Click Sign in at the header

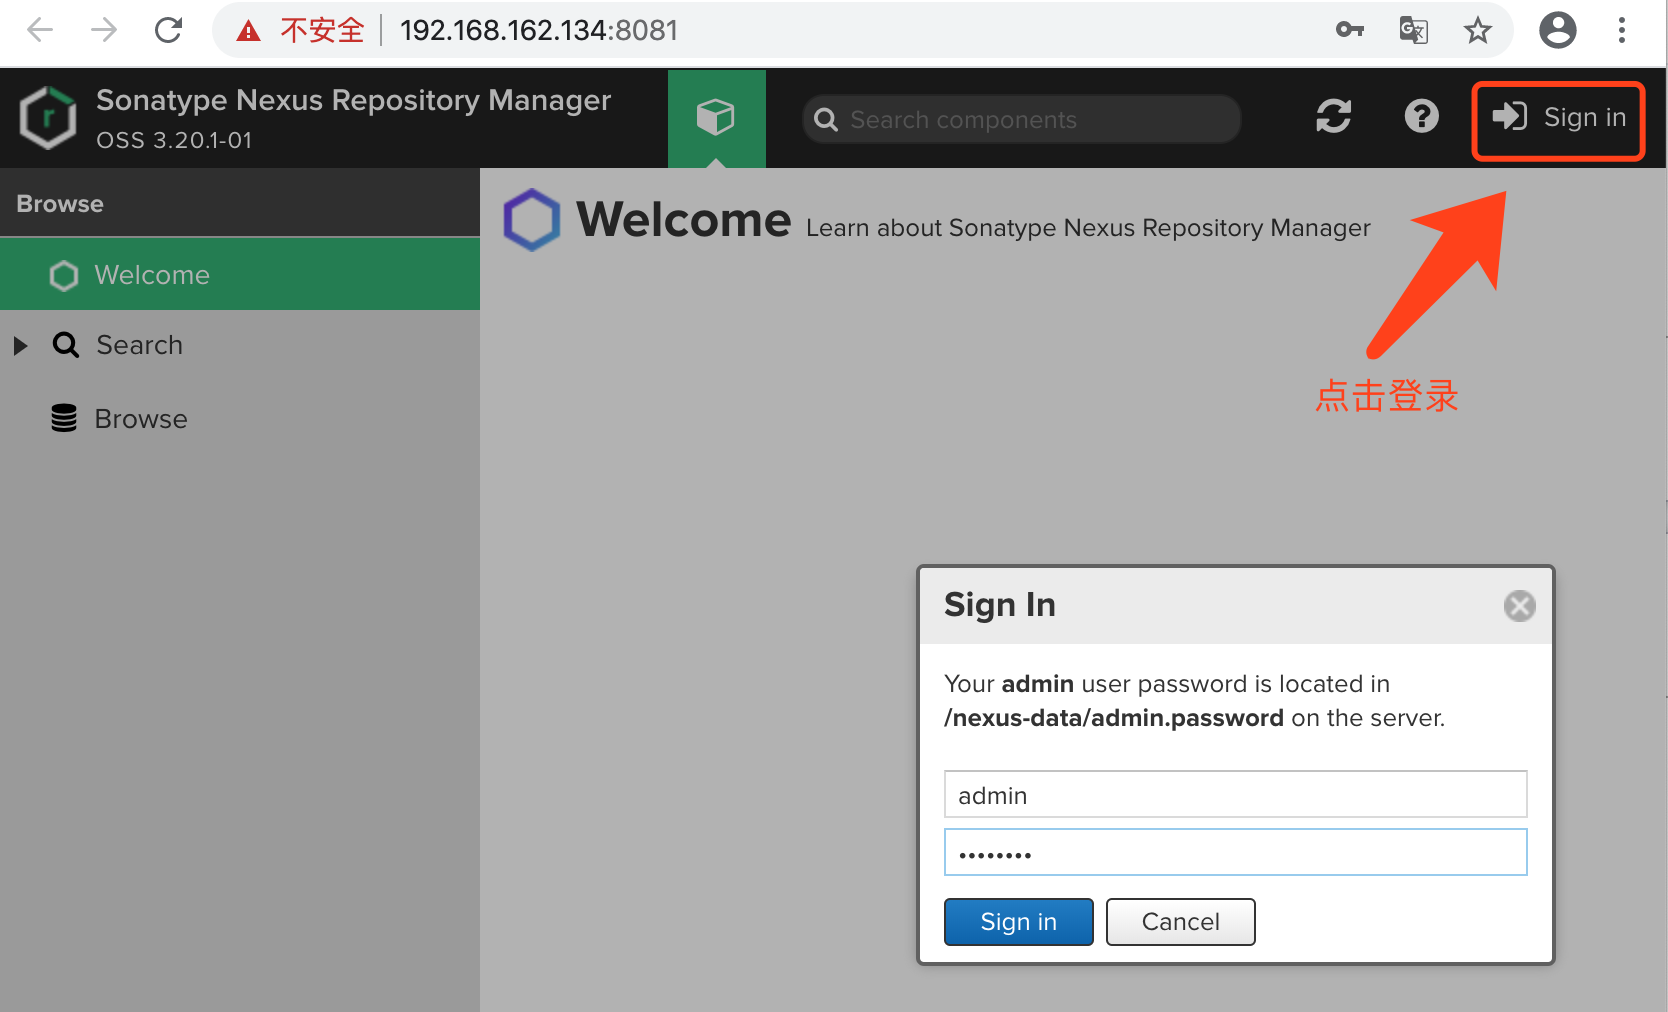pyautogui.click(x=1558, y=118)
